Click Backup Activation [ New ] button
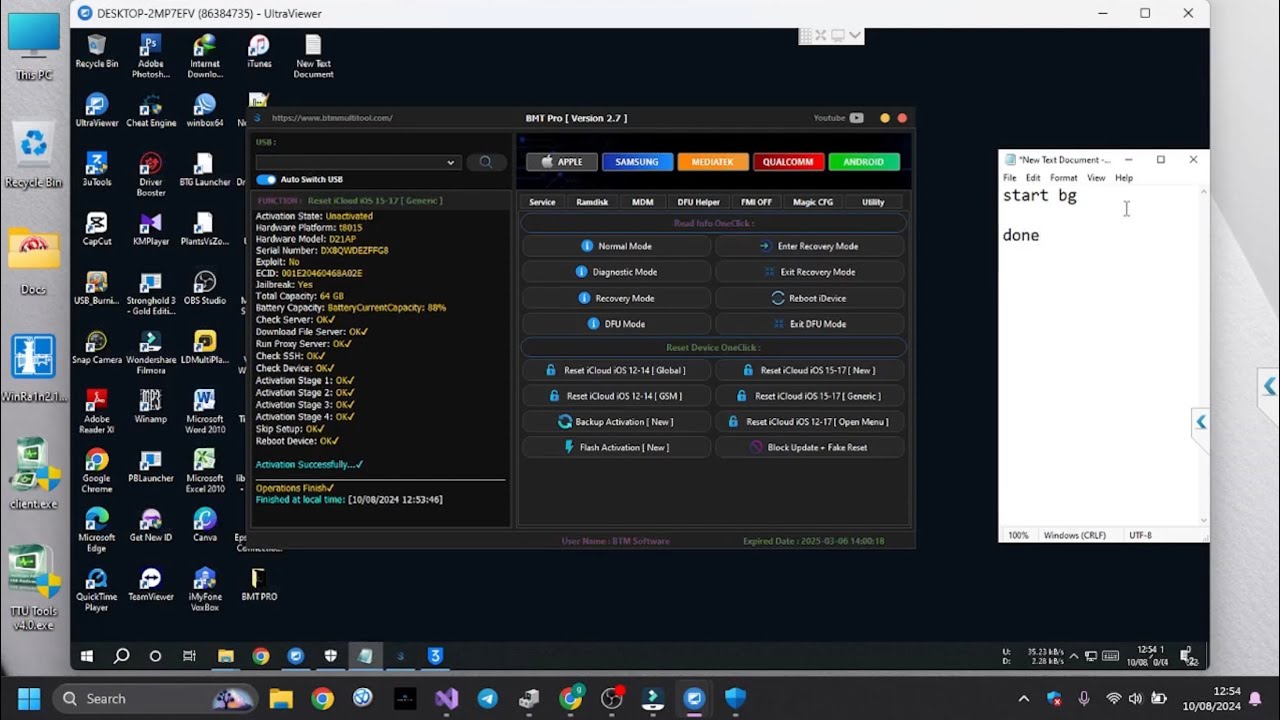The height and width of the screenshot is (720, 1280). click(616, 422)
